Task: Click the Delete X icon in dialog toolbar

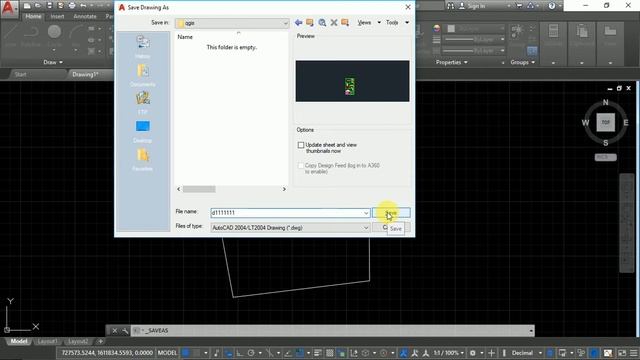Action: pyautogui.click(x=334, y=22)
